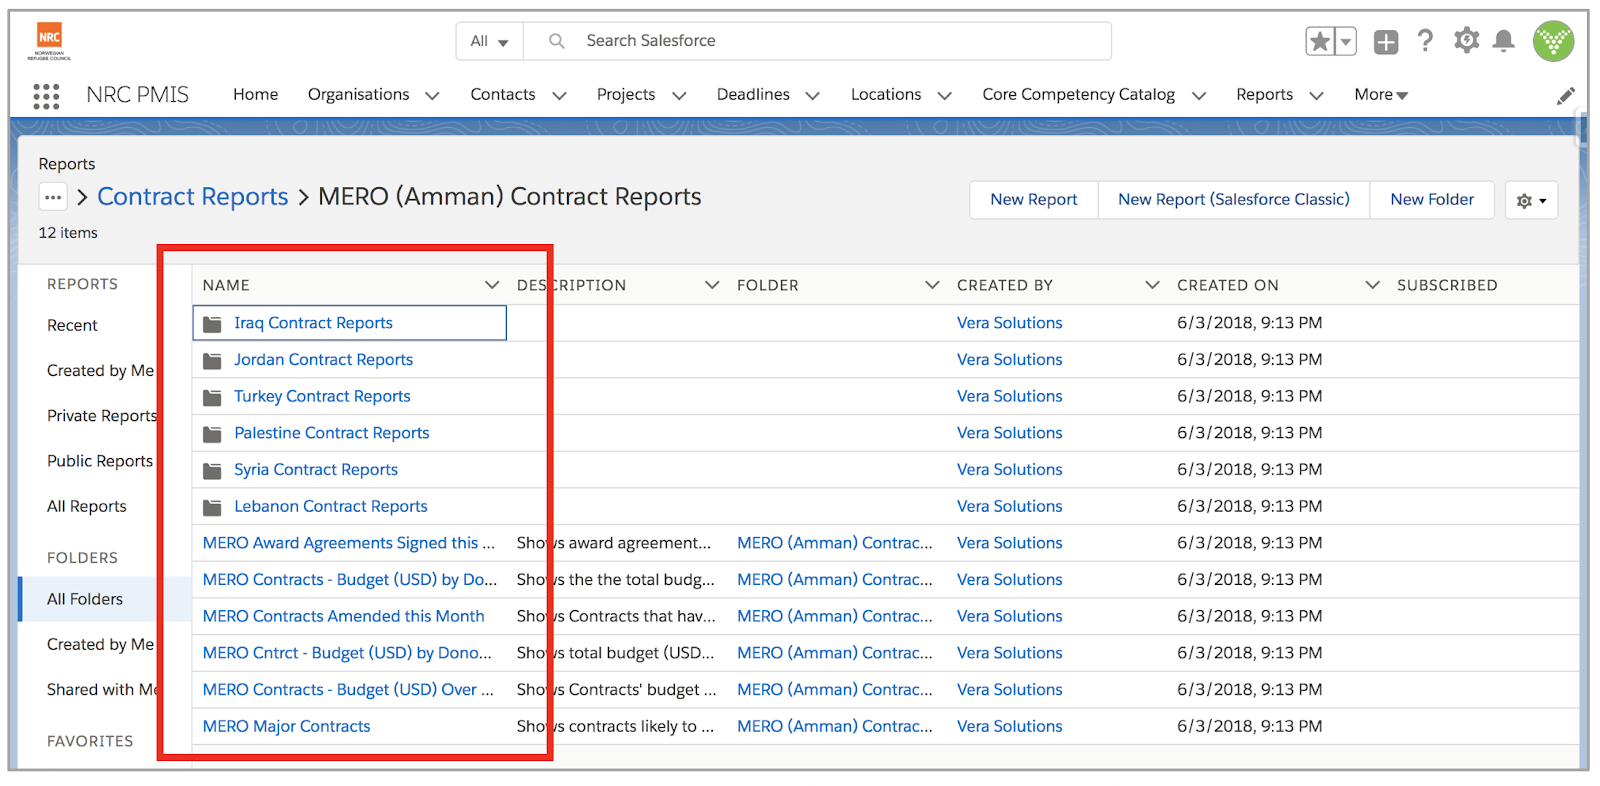The width and height of the screenshot is (1600, 786).
Task: Open MERO Contracts Amended this Month report
Action: [x=343, y=617]
